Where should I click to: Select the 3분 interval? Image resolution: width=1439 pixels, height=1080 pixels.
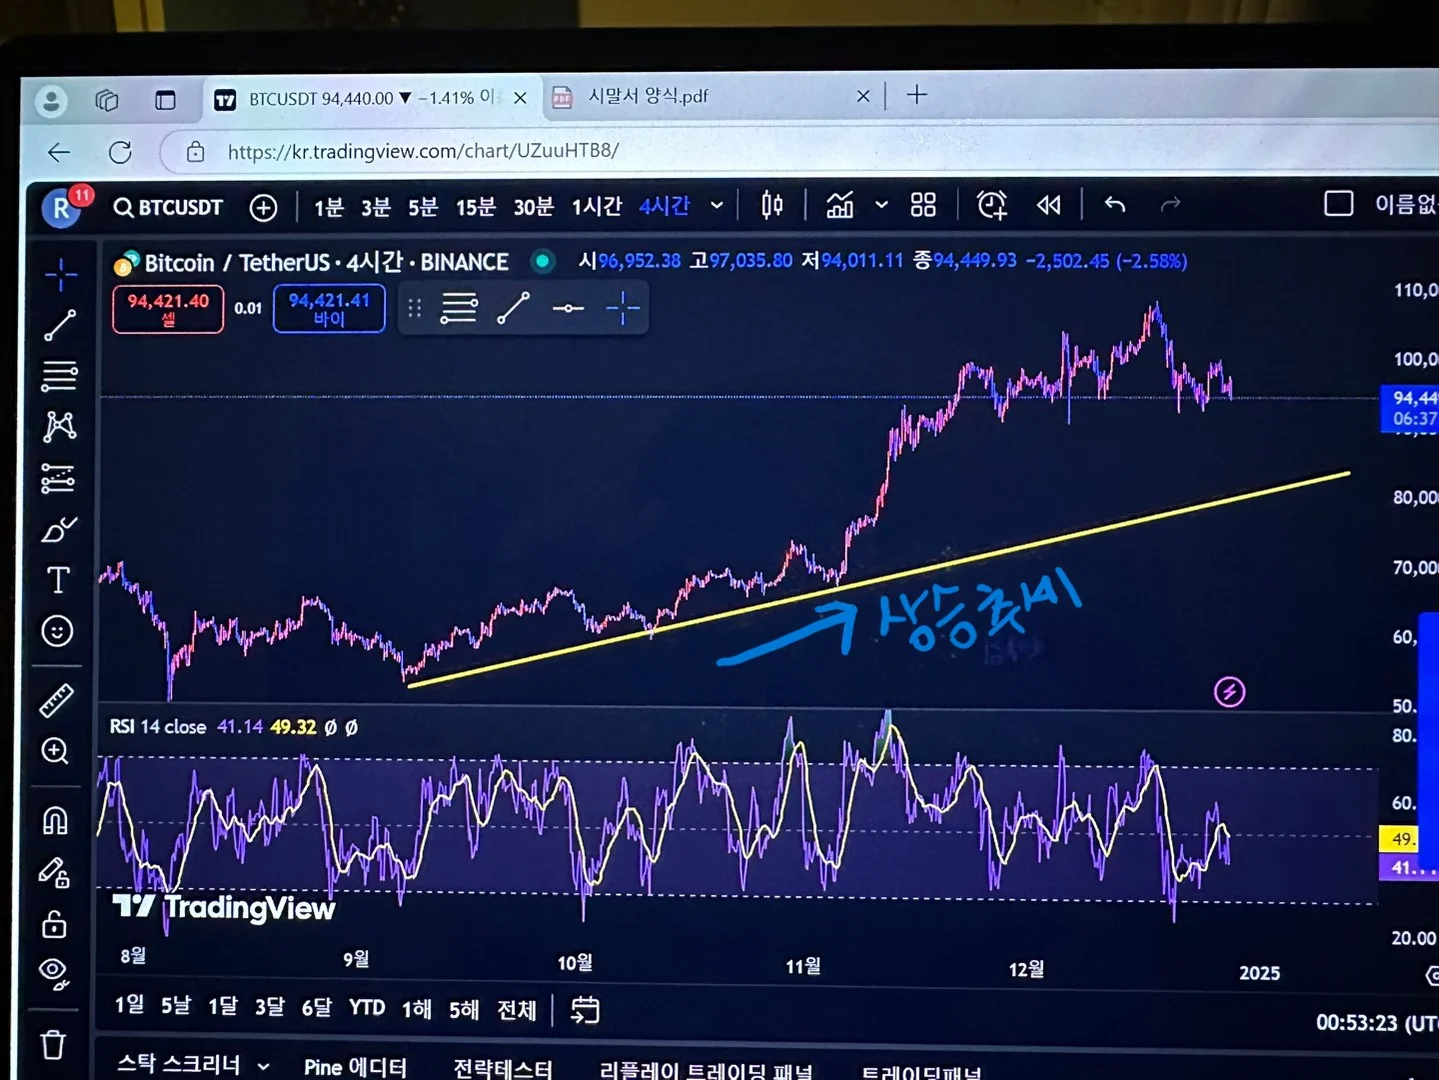point(376,207)
